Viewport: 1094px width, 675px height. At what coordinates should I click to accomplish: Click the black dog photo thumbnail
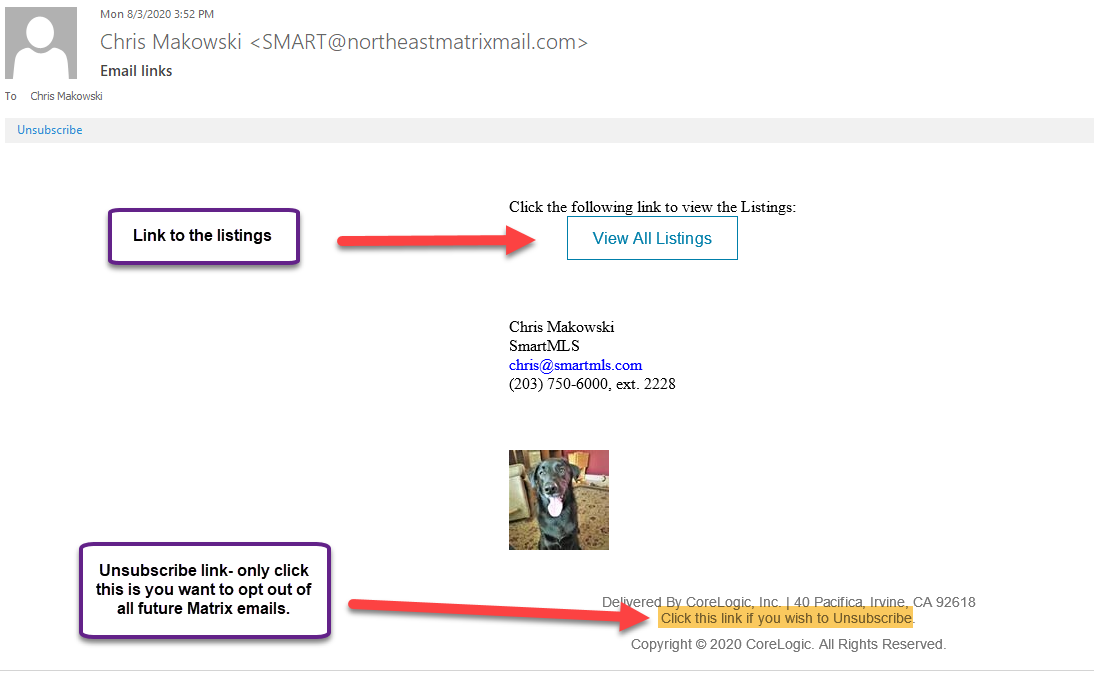coord(558,499)
